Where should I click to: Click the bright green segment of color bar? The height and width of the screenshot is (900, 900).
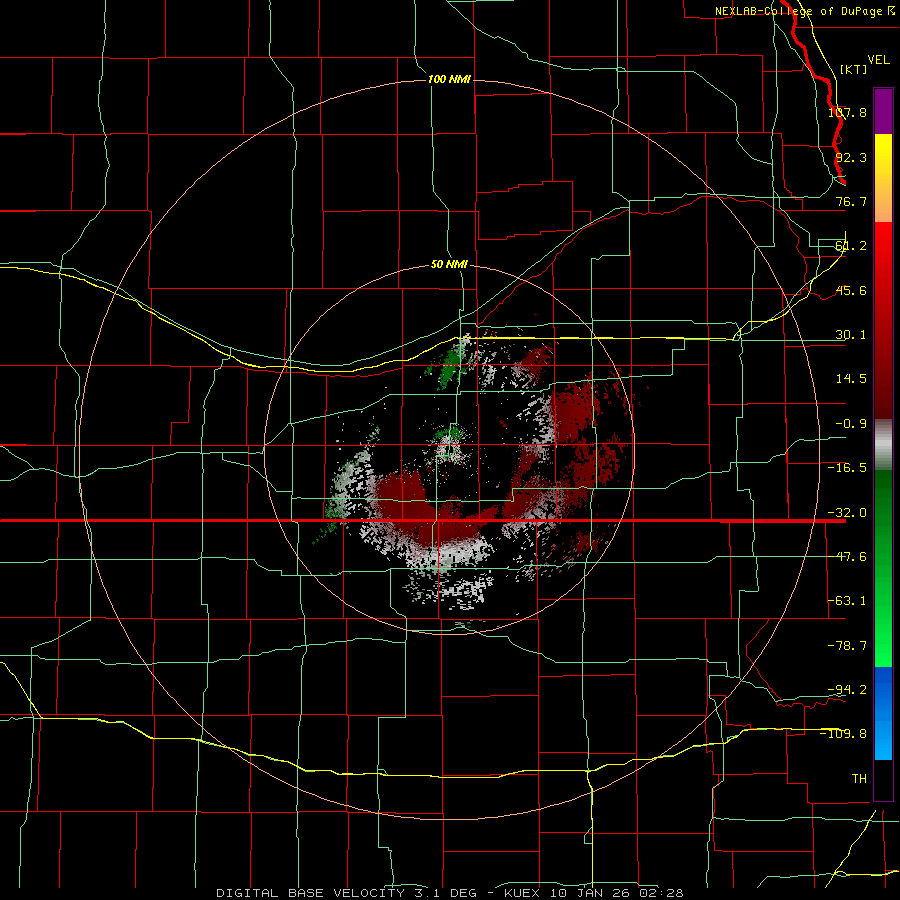(883, 568)
